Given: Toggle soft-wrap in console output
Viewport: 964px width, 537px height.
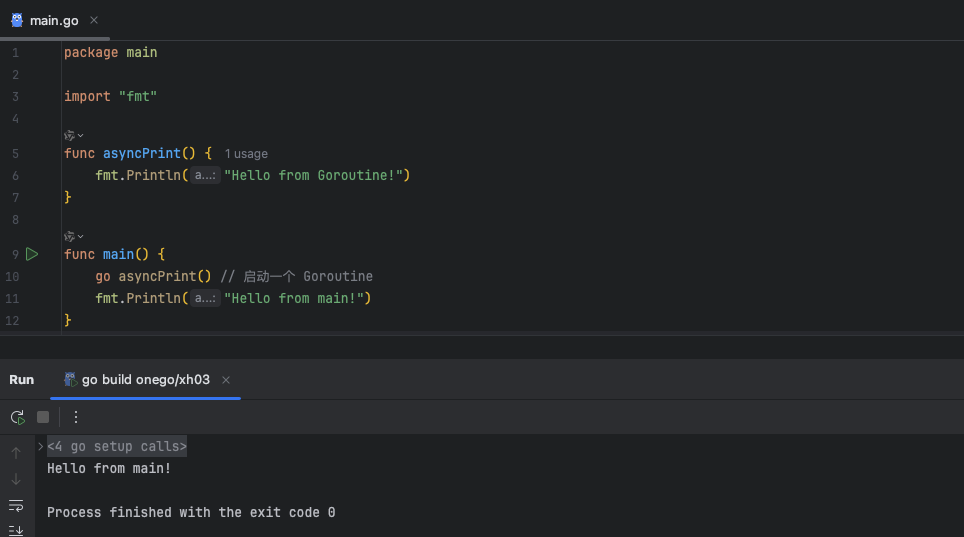Looking at the screenshot, I should (16, 506).
